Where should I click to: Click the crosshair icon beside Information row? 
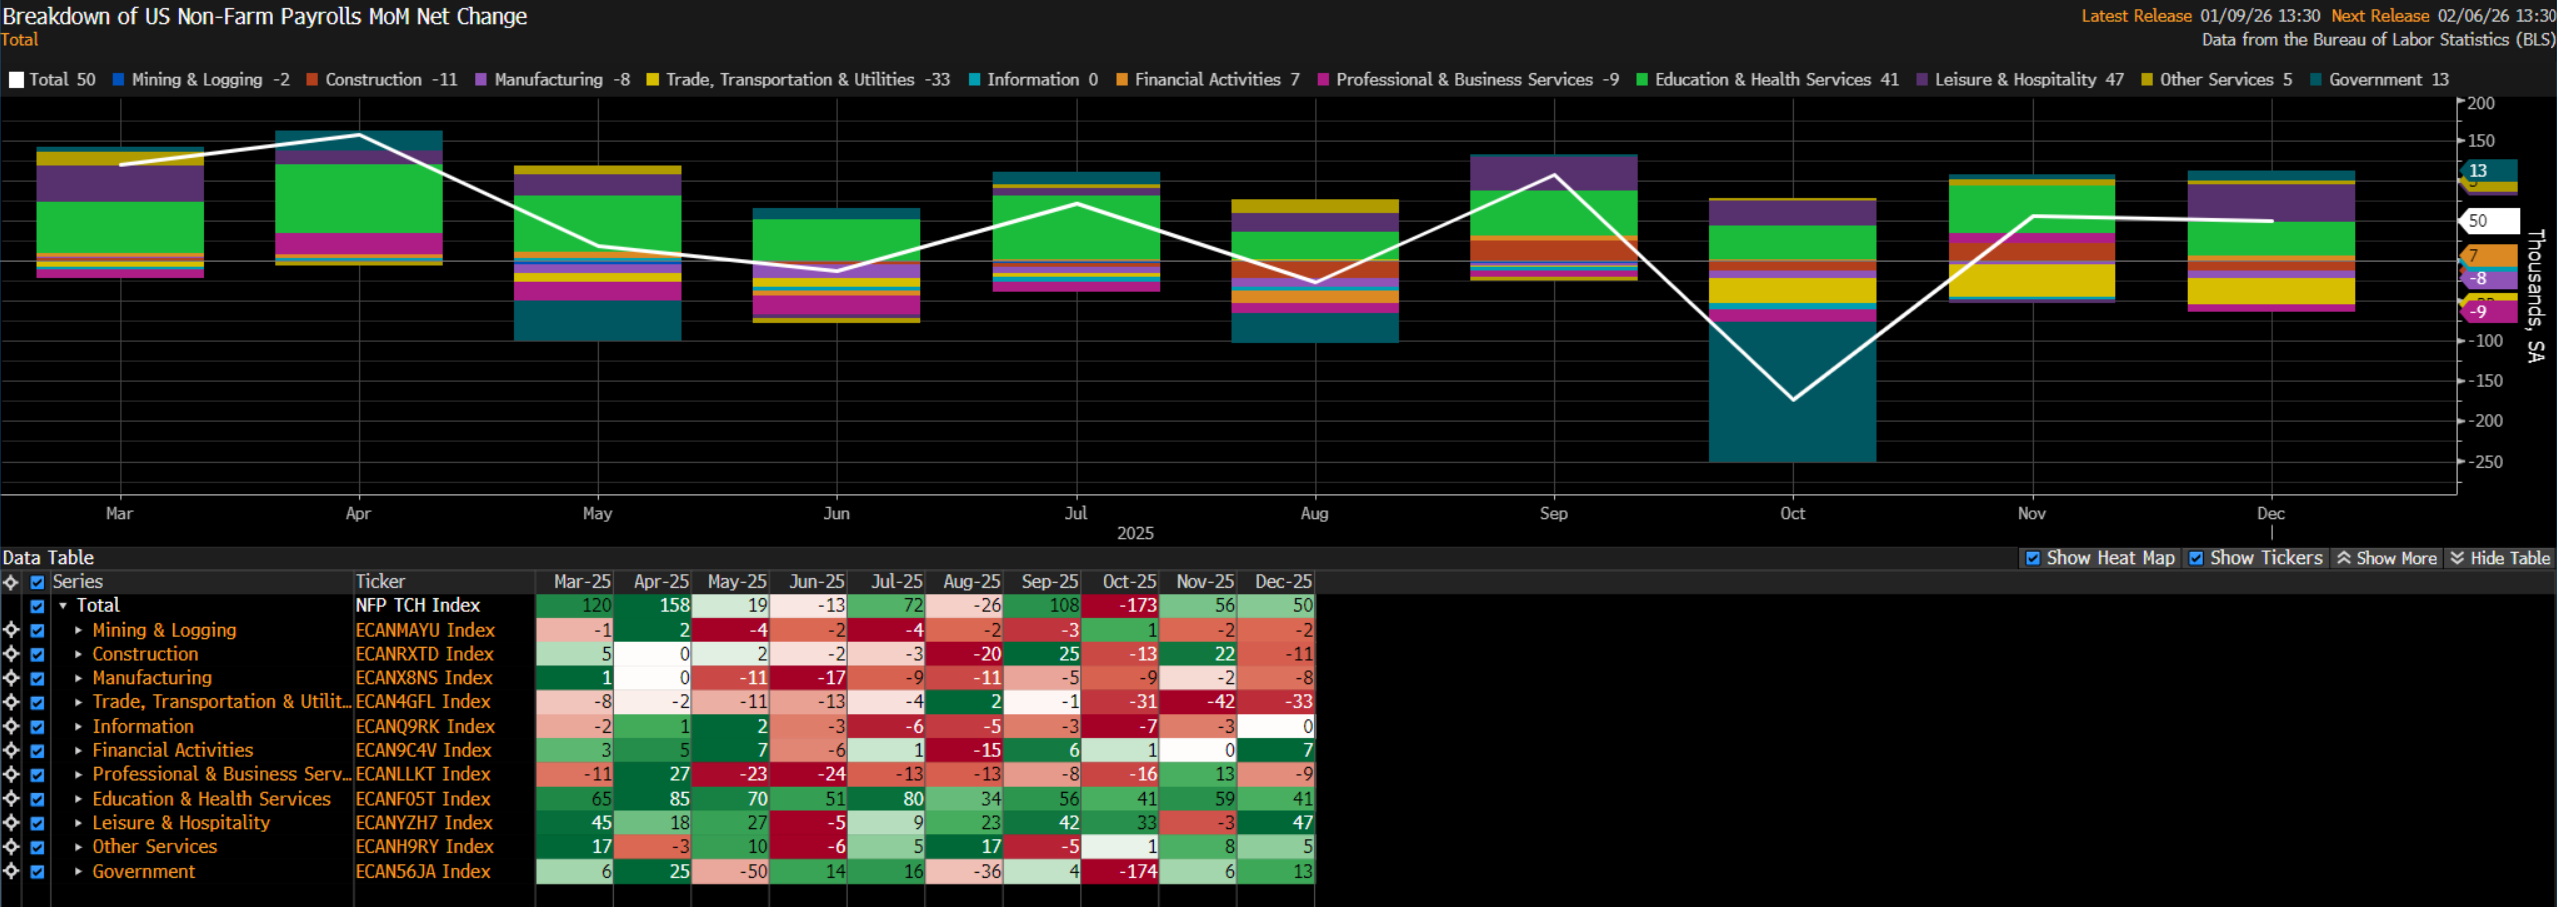(x=11, y=726)
